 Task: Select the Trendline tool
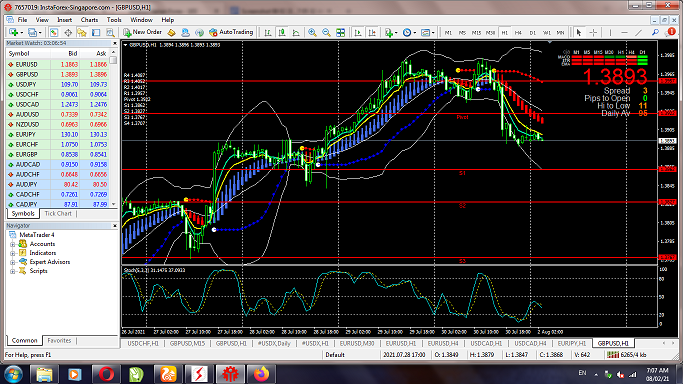(639, 32)
